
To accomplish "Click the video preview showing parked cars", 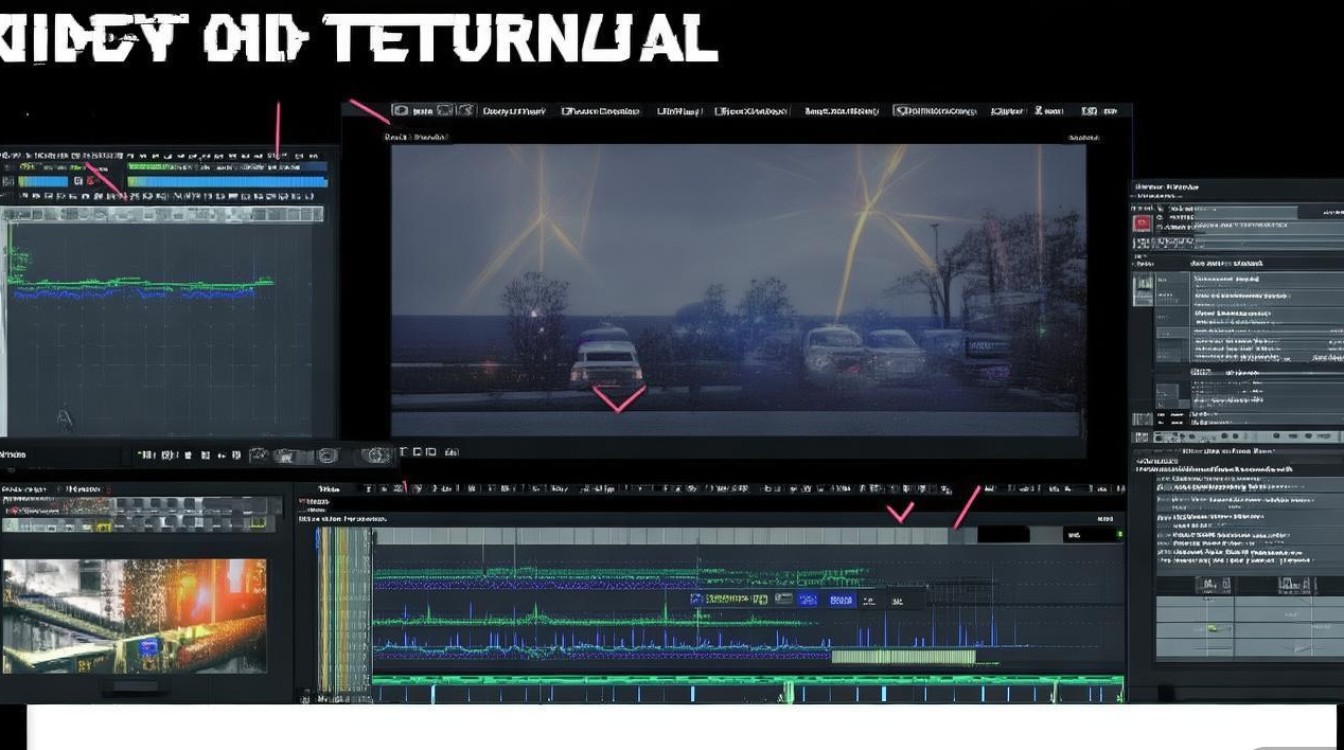I will pyautogui.click(x=738, y=290).
